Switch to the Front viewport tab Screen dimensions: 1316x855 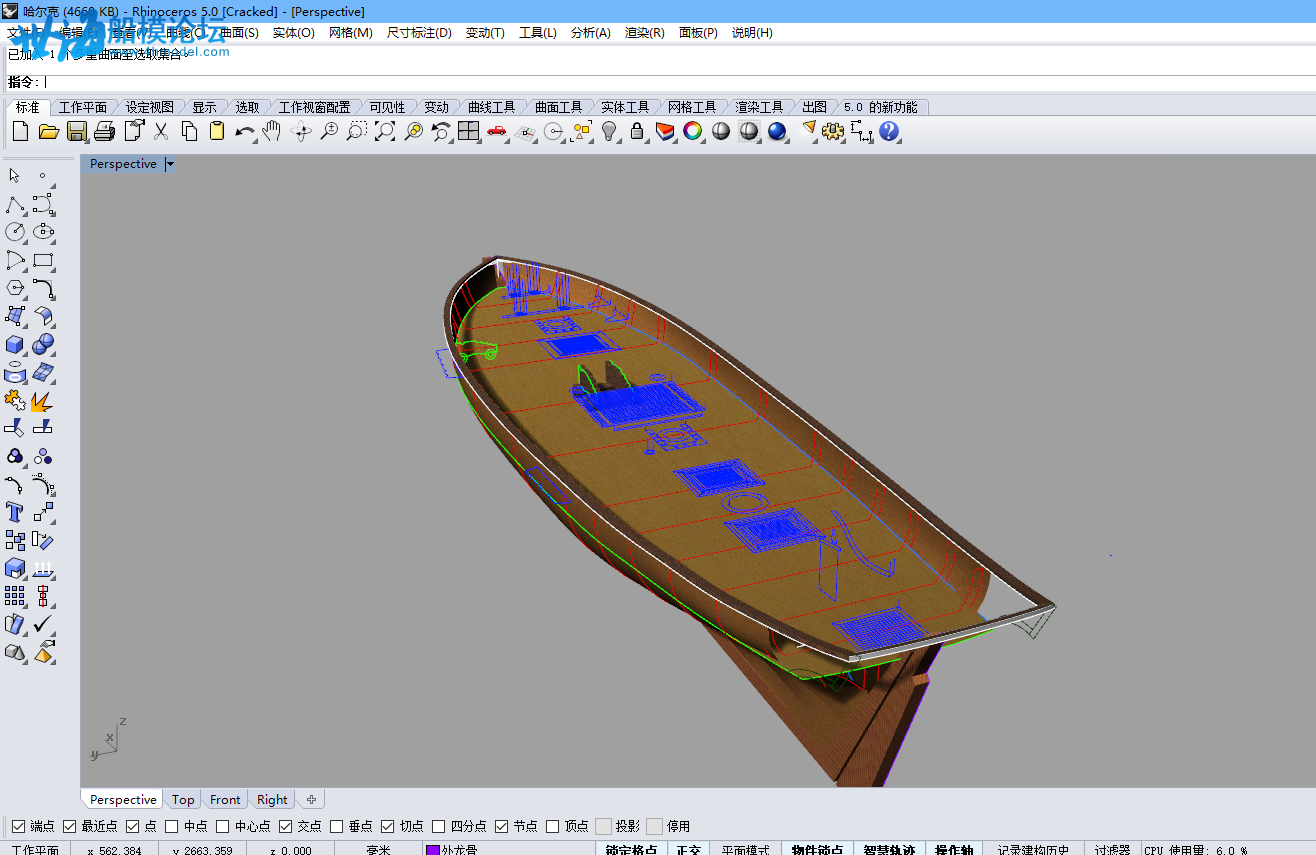point(225,800)
